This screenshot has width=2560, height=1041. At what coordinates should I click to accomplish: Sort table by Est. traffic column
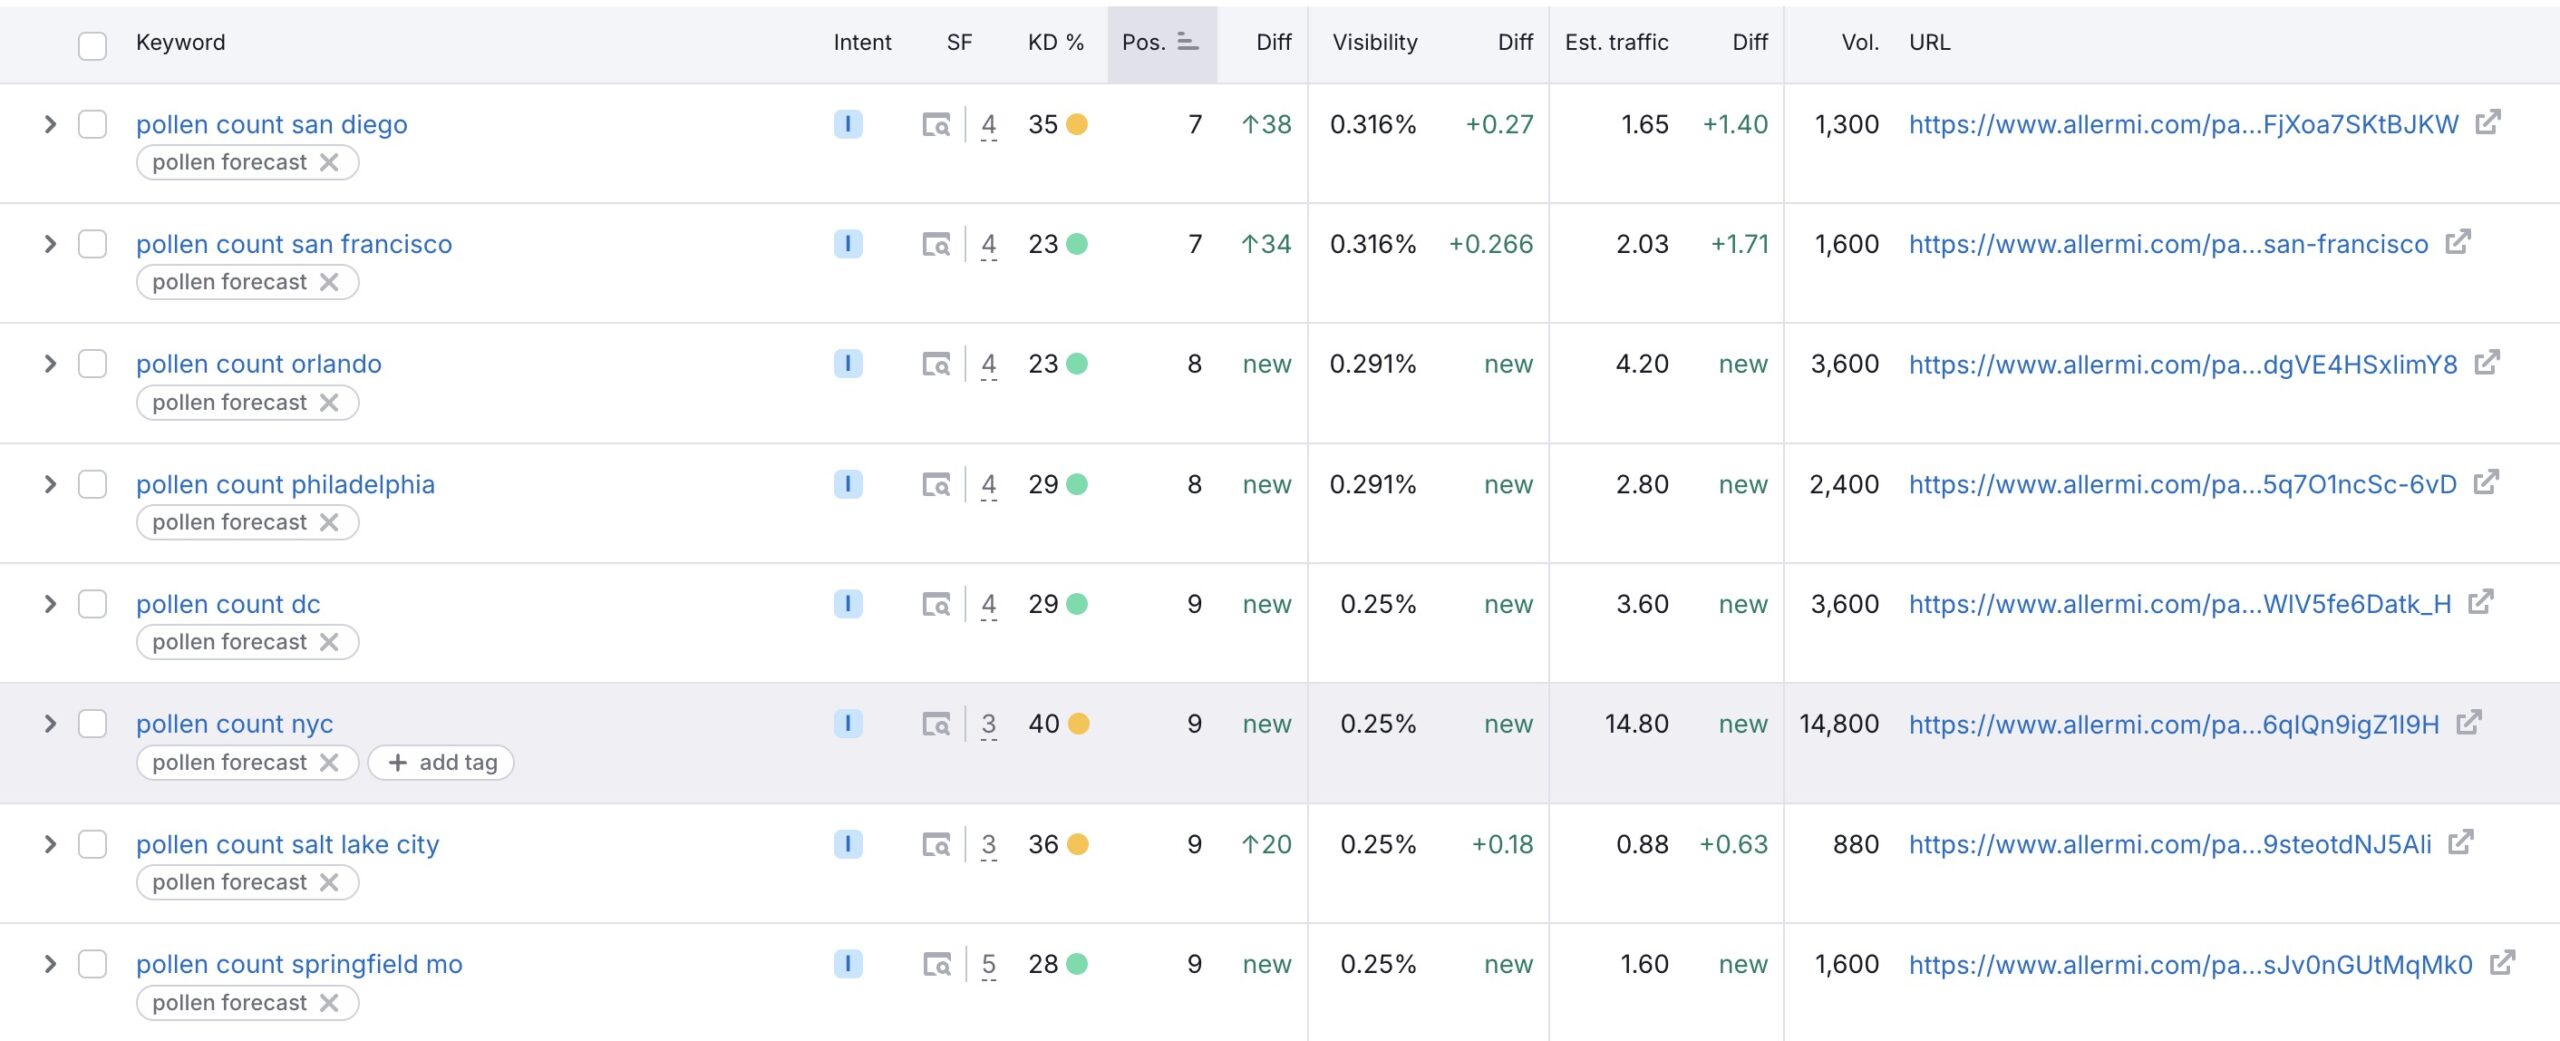point(1616,42)
